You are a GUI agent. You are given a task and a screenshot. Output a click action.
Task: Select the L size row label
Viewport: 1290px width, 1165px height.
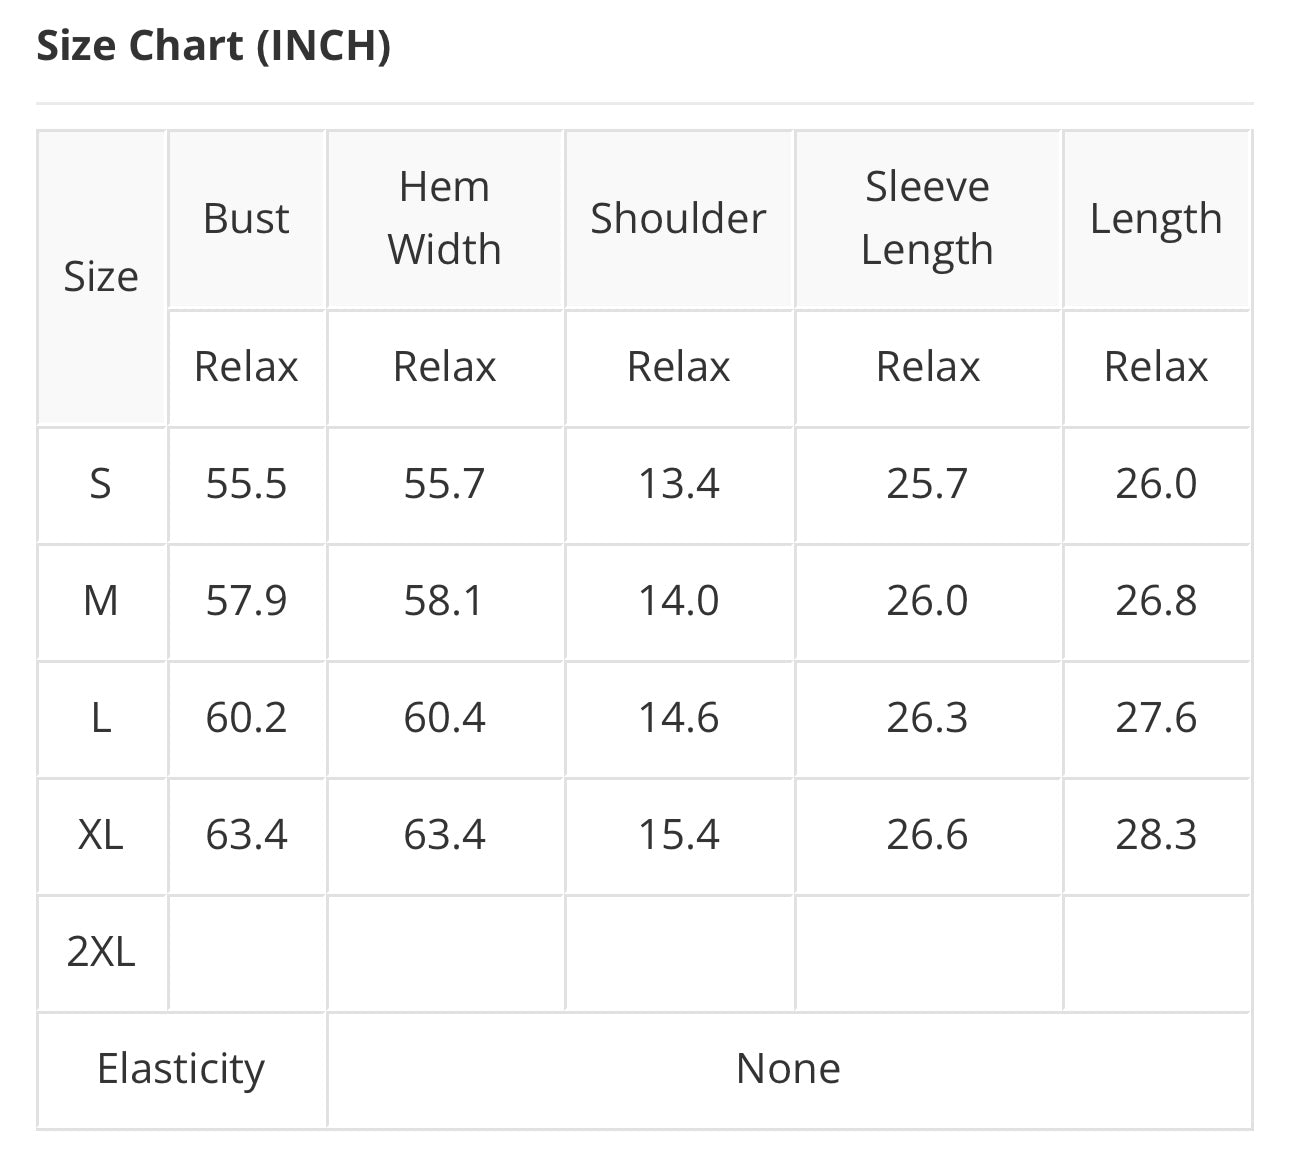pyautogui.click(x=101, y=719)
